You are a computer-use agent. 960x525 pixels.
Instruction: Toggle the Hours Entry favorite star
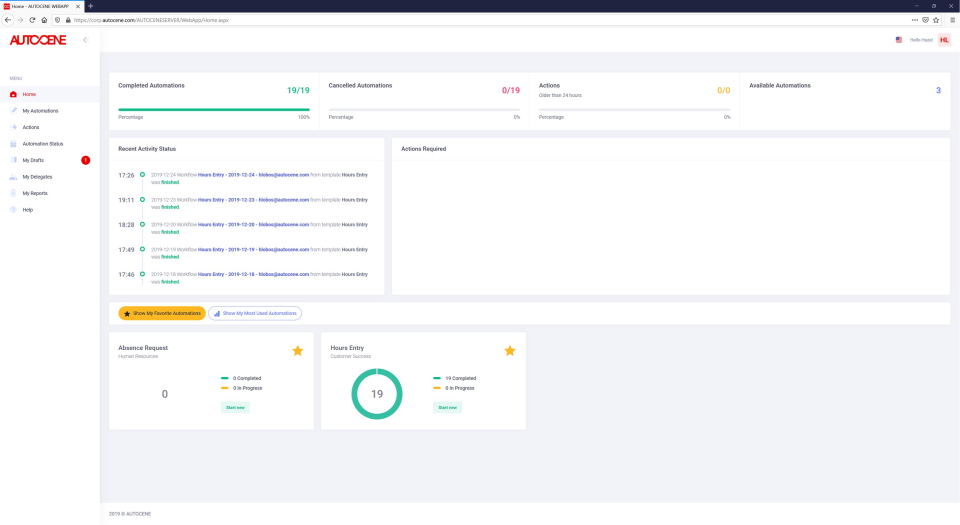[x=510, y=351]
